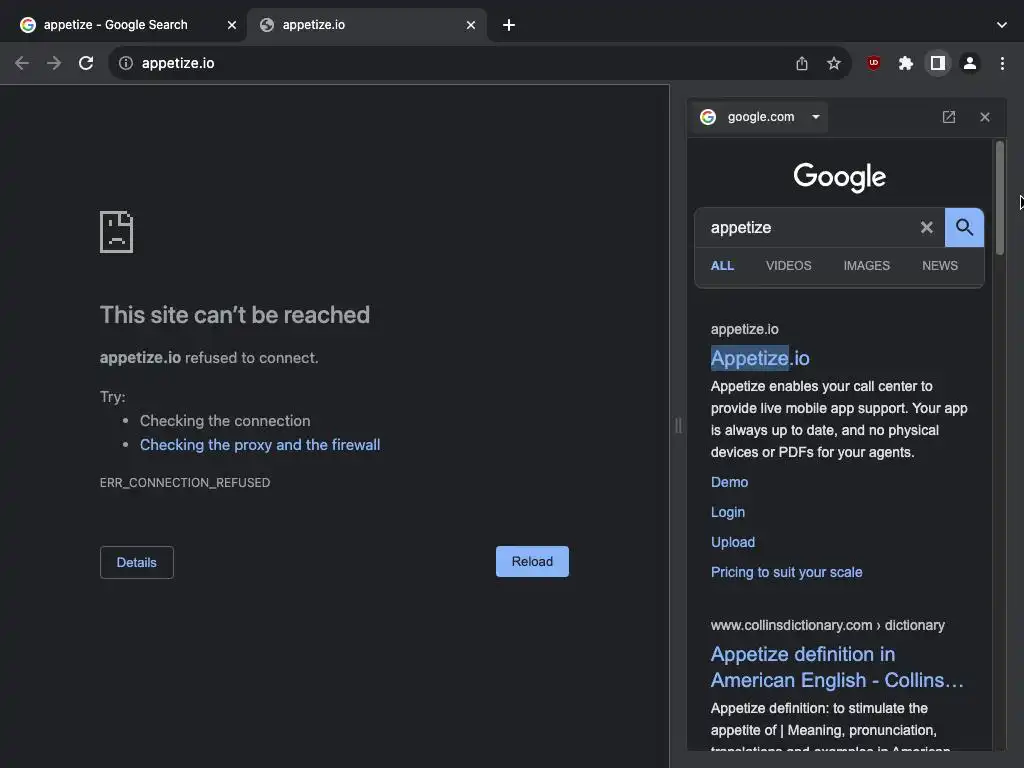Switch to appetize - Google Search tab
Viewport: 1024px width, 768px height.
116,25
